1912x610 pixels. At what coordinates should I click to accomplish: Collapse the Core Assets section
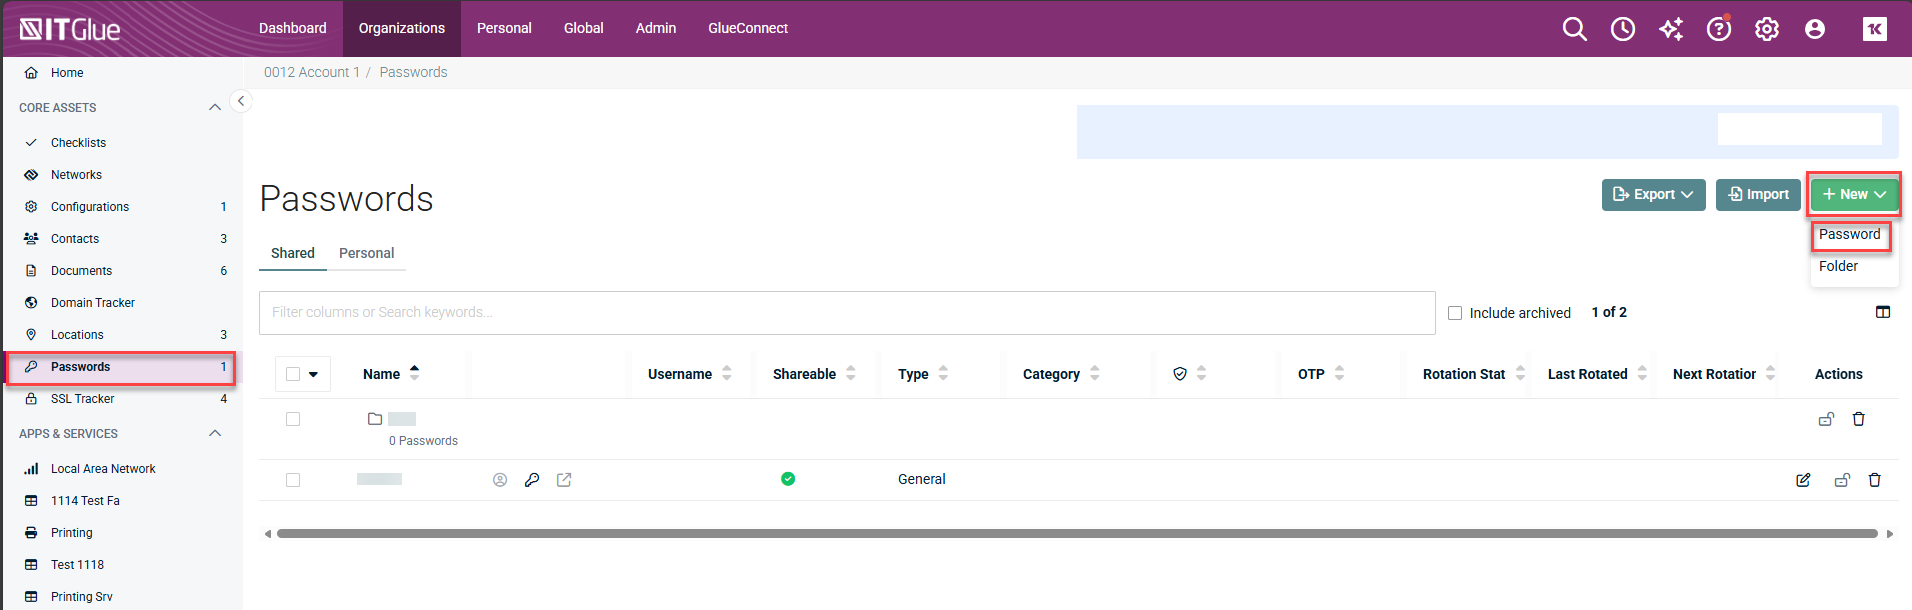[x=214, y=107]
